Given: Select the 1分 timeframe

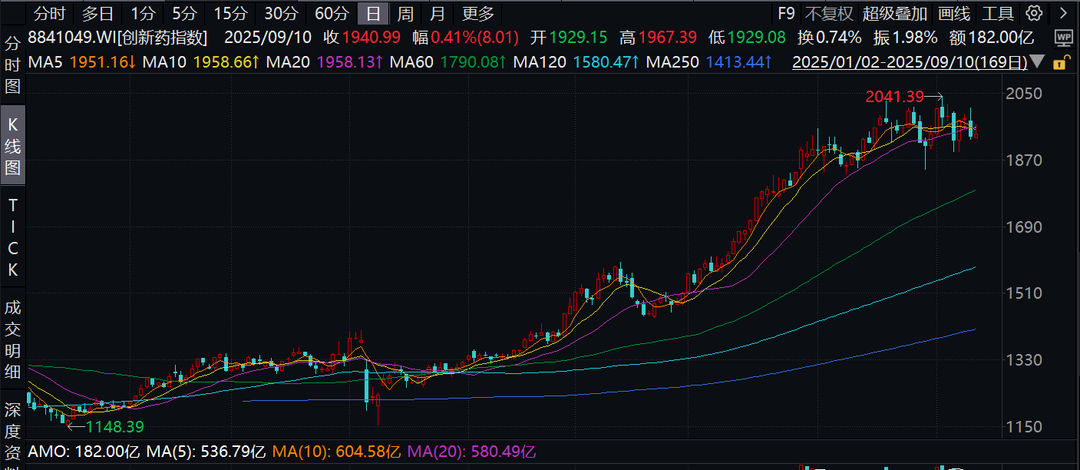Looking at the screenshot, I should tap(143, 13).
